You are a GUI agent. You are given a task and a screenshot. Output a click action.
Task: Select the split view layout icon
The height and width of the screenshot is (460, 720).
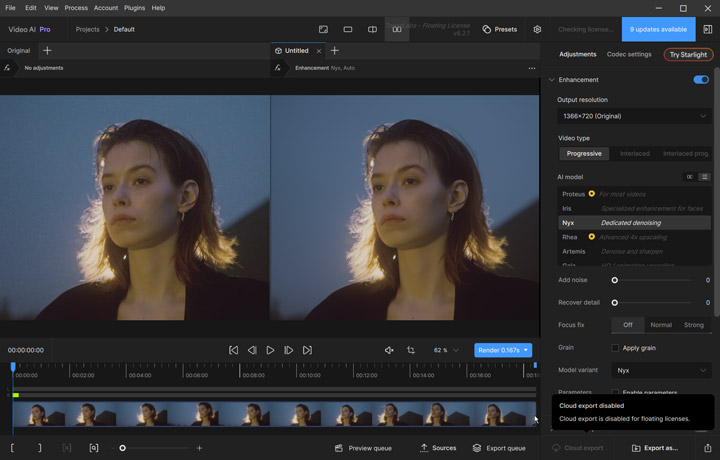(372, 29)
